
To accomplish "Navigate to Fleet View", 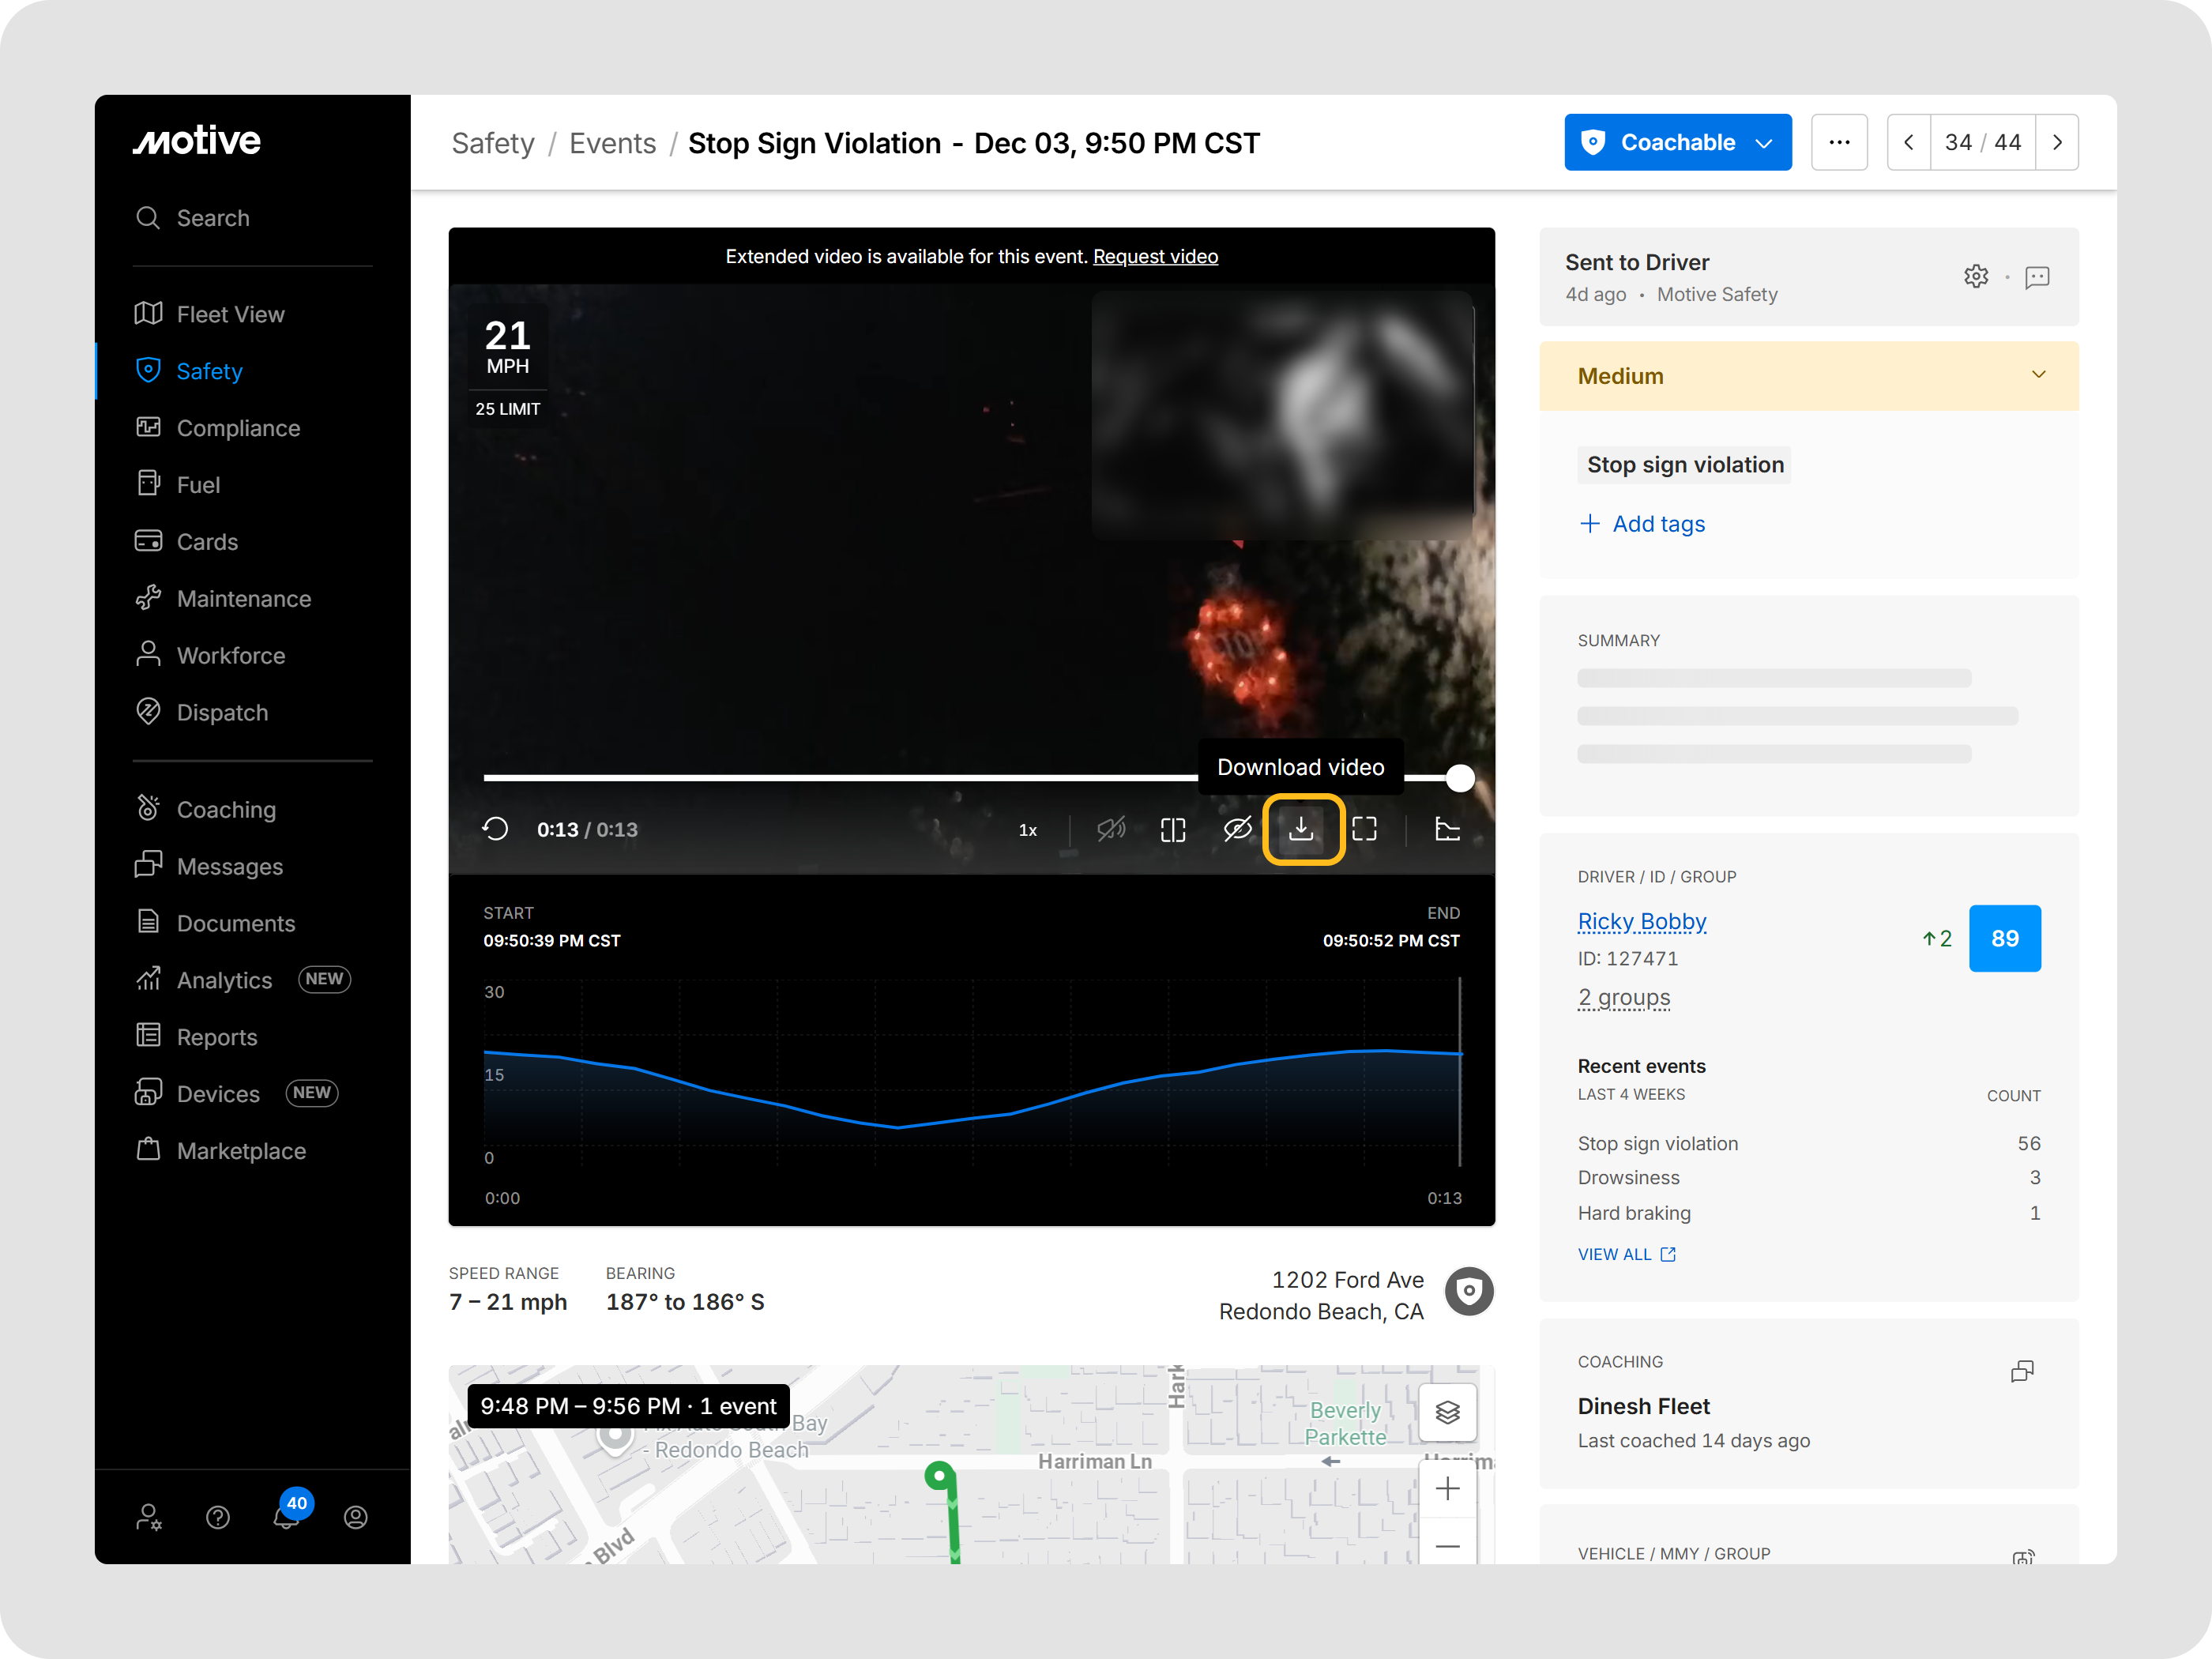I will [x=230, y=314].
